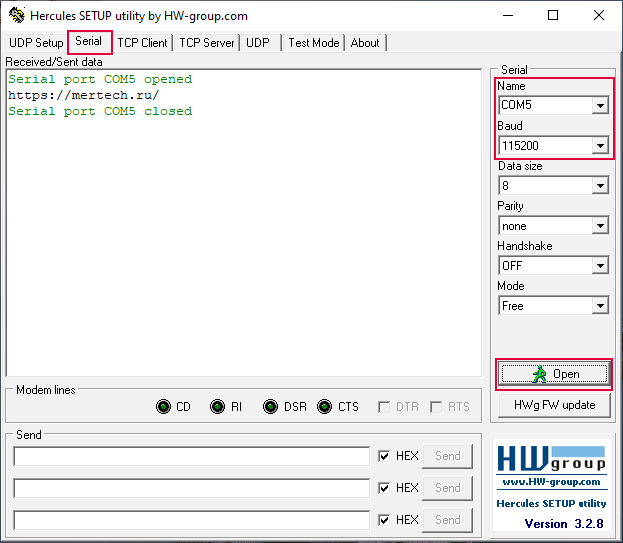Click the HW group logo

(x=552, y=460)
